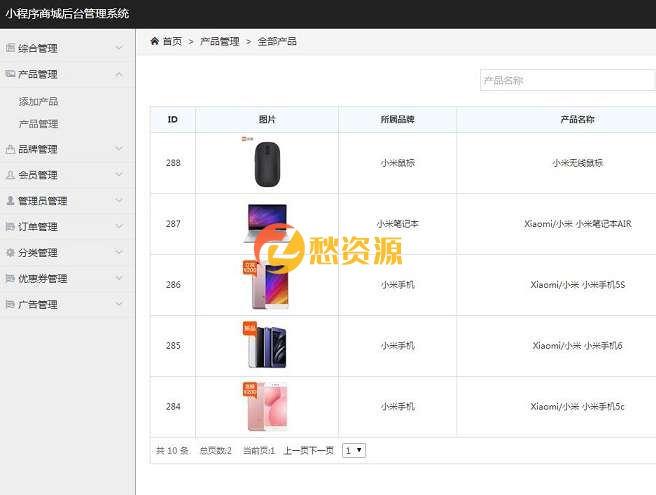Image resolution: width=656 pixels, height=495 pixels.
Task: Click product name 小米无线鼠标
Action: click(x=577, y=163)
